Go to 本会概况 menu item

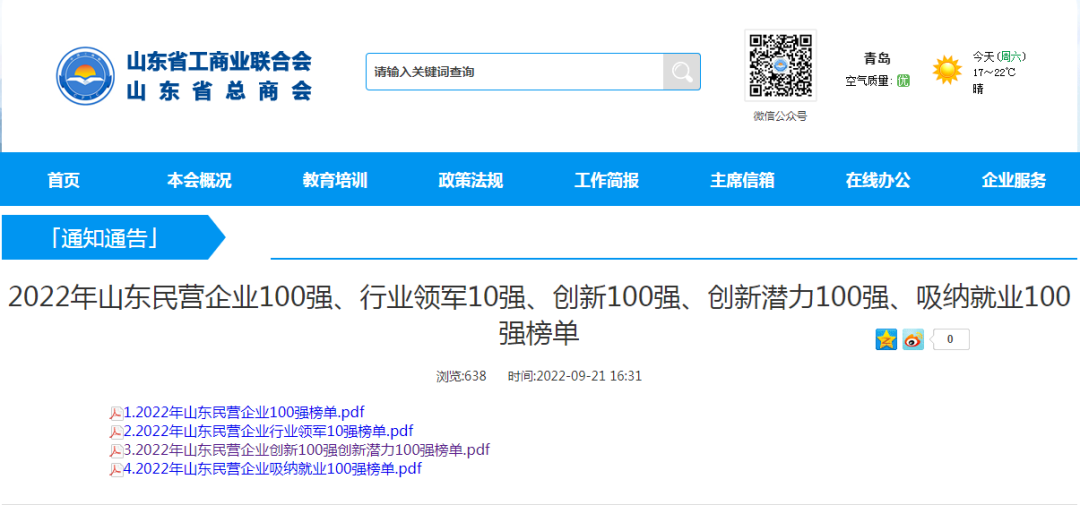coord(199,181)
